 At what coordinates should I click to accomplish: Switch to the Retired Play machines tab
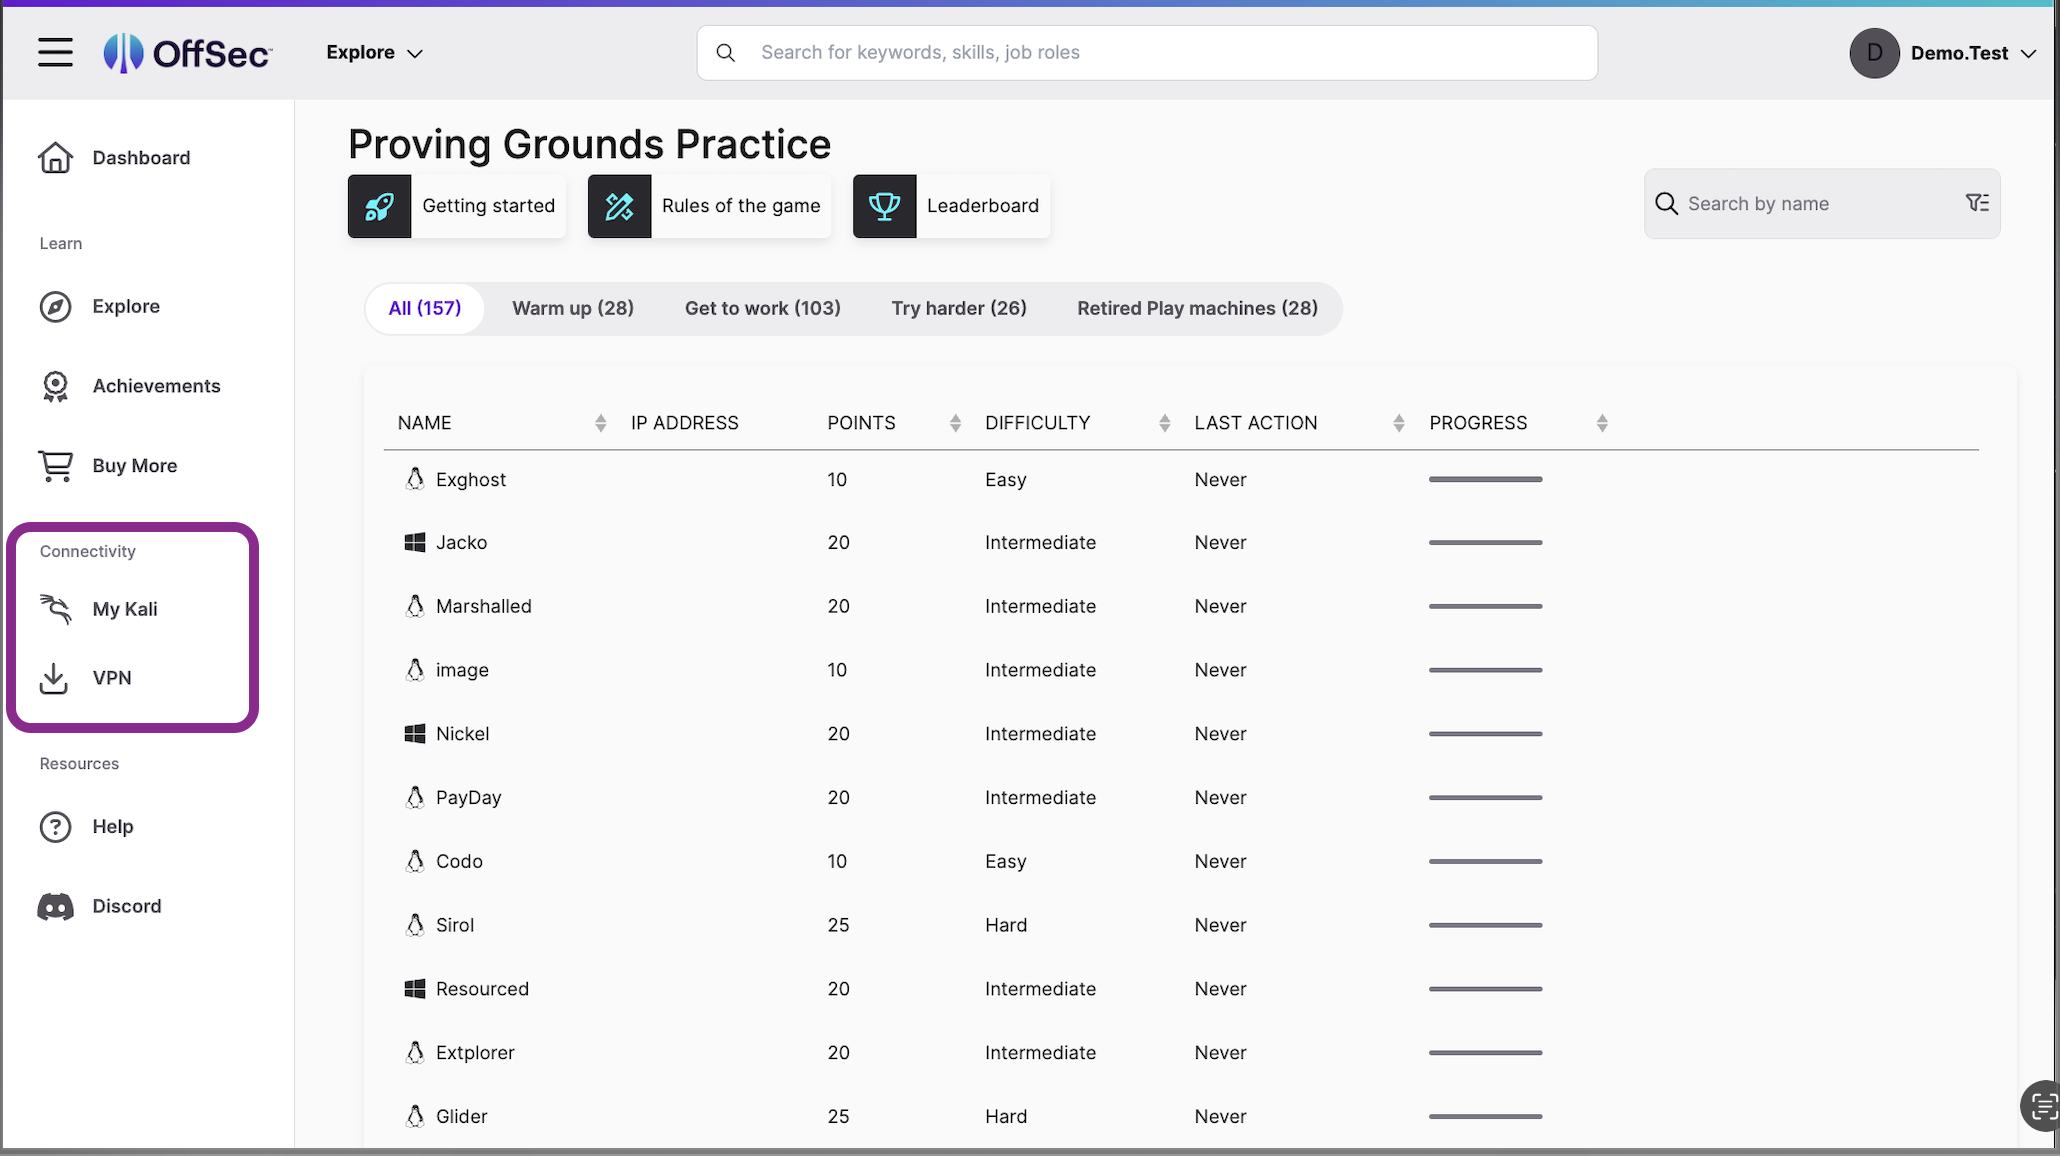point(1196,308)
